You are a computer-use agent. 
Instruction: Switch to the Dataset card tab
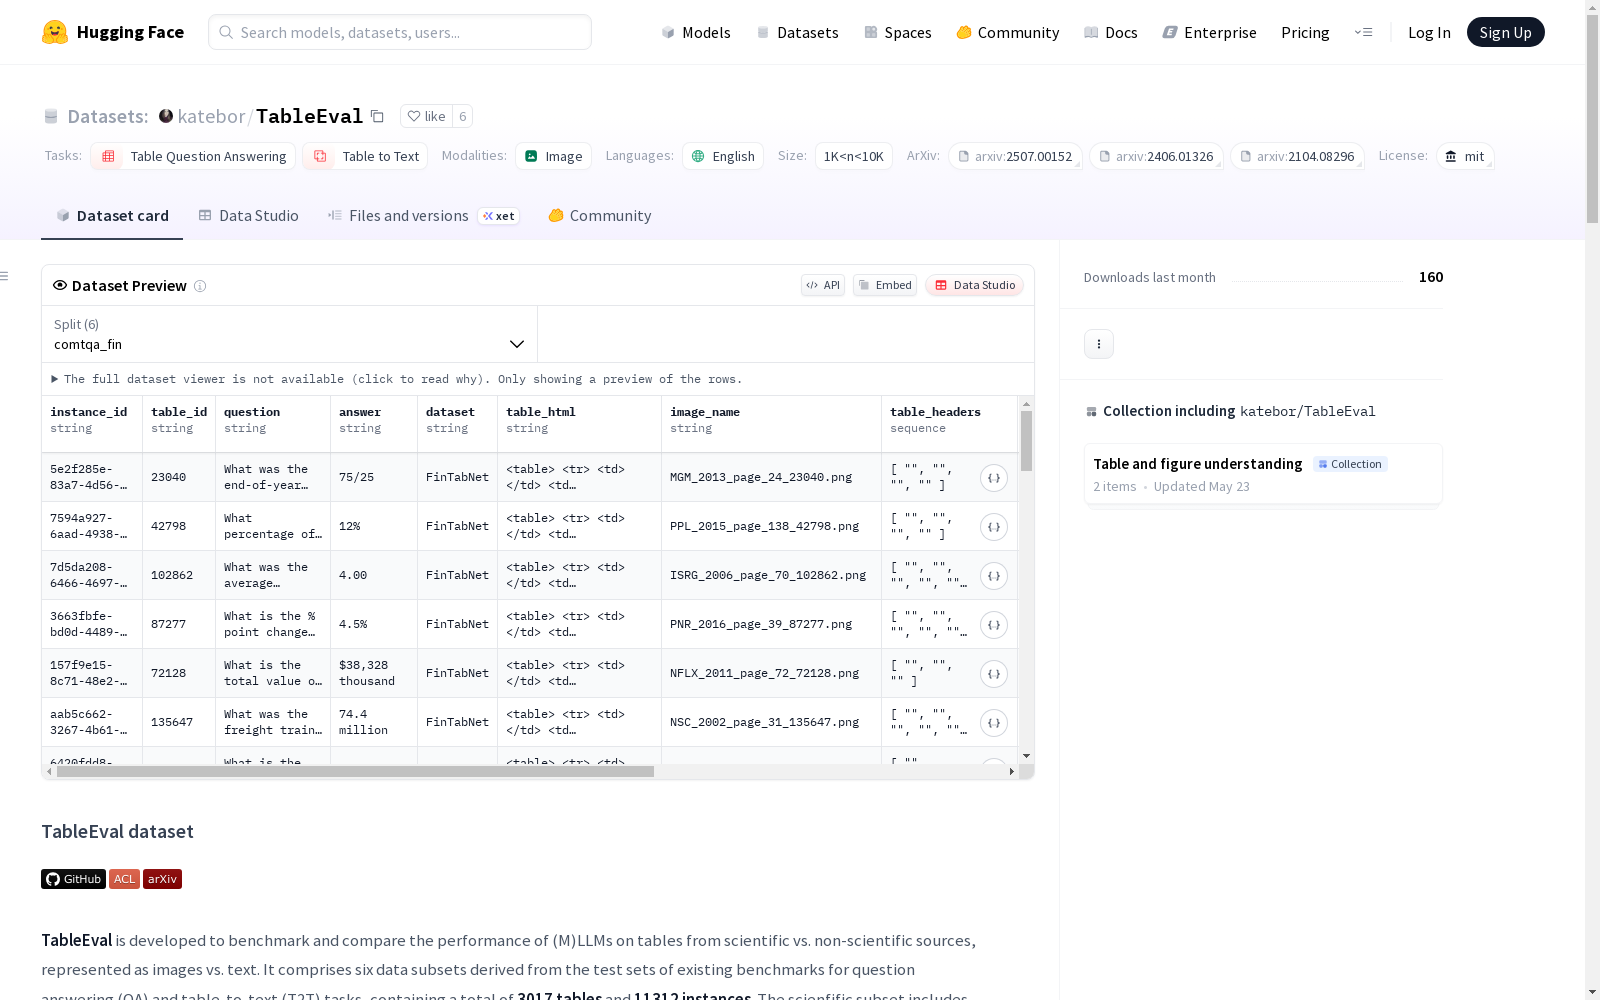coord(112,216)
